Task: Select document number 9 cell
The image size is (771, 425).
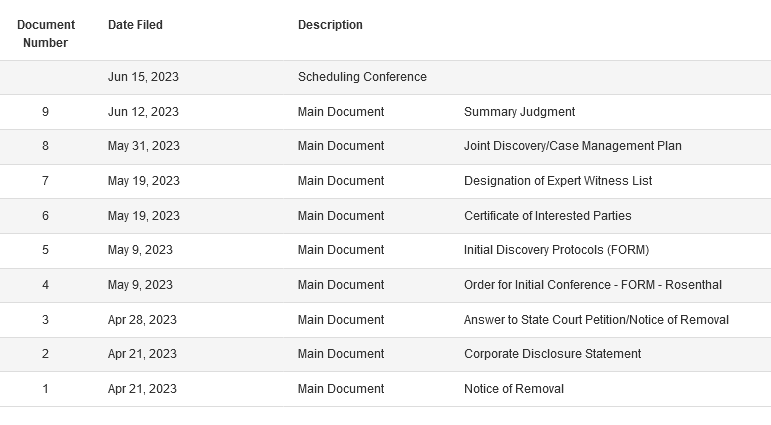Action: (x=45, y=112)
